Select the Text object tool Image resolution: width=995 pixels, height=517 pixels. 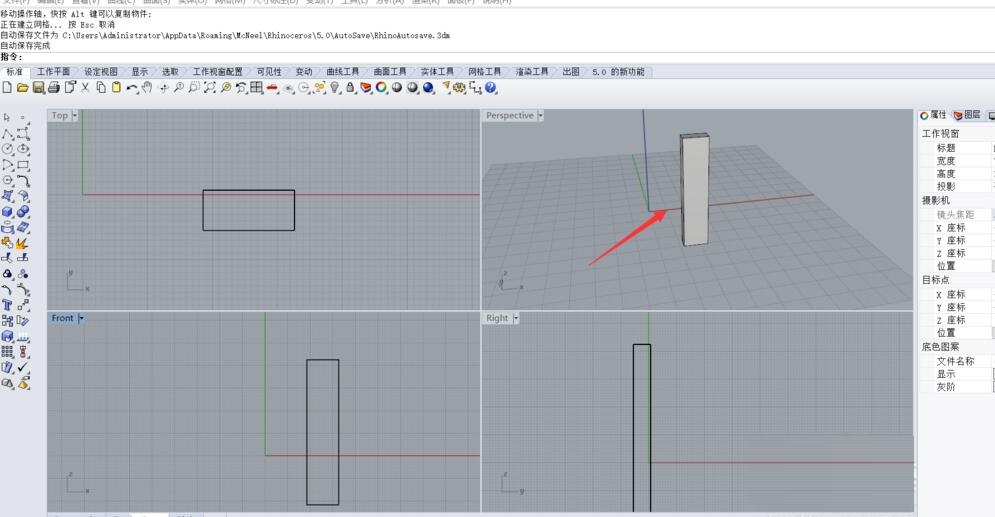[7, 305]
